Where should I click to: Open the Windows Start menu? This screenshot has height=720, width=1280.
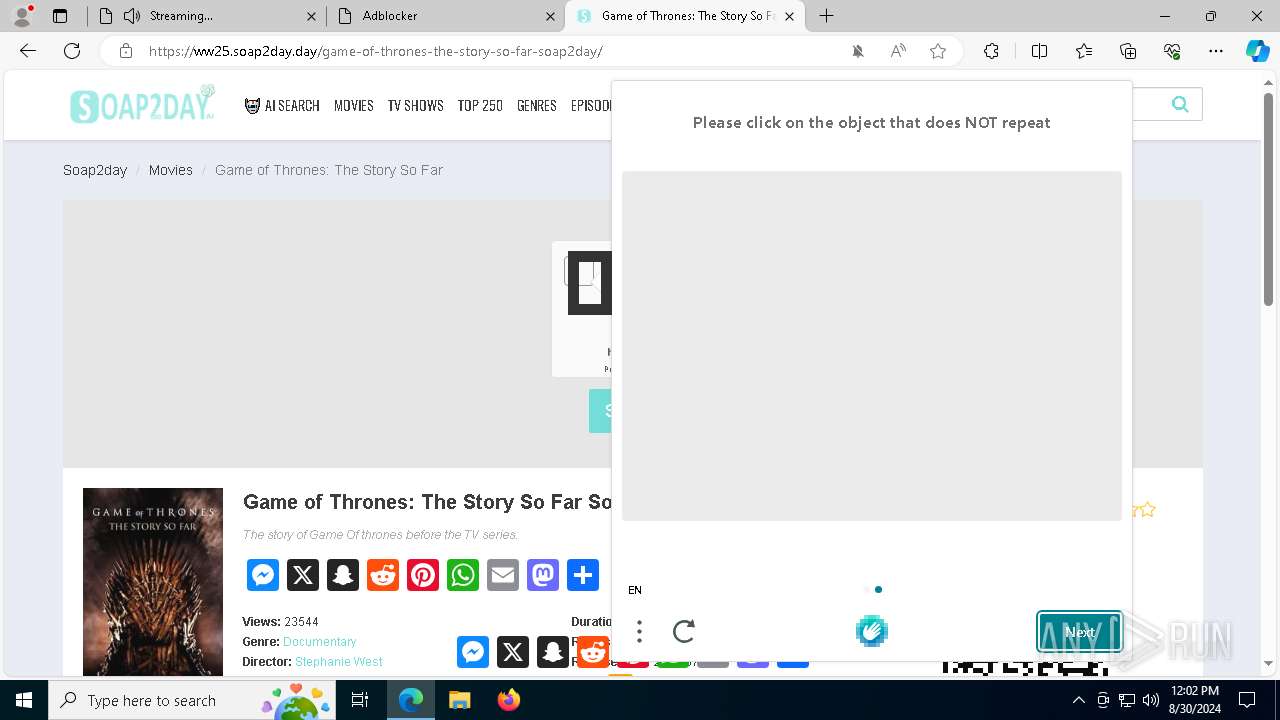(24, 700)
